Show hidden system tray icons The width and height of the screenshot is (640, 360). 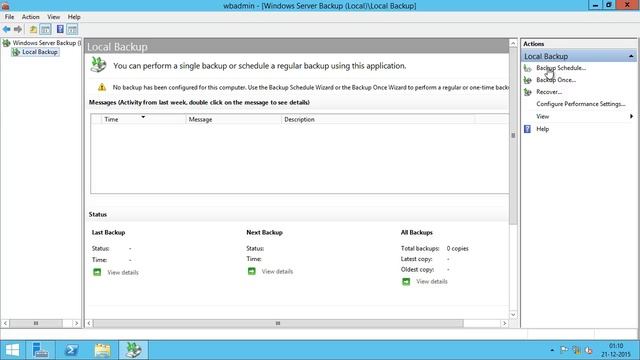click(x=552, y=350)
